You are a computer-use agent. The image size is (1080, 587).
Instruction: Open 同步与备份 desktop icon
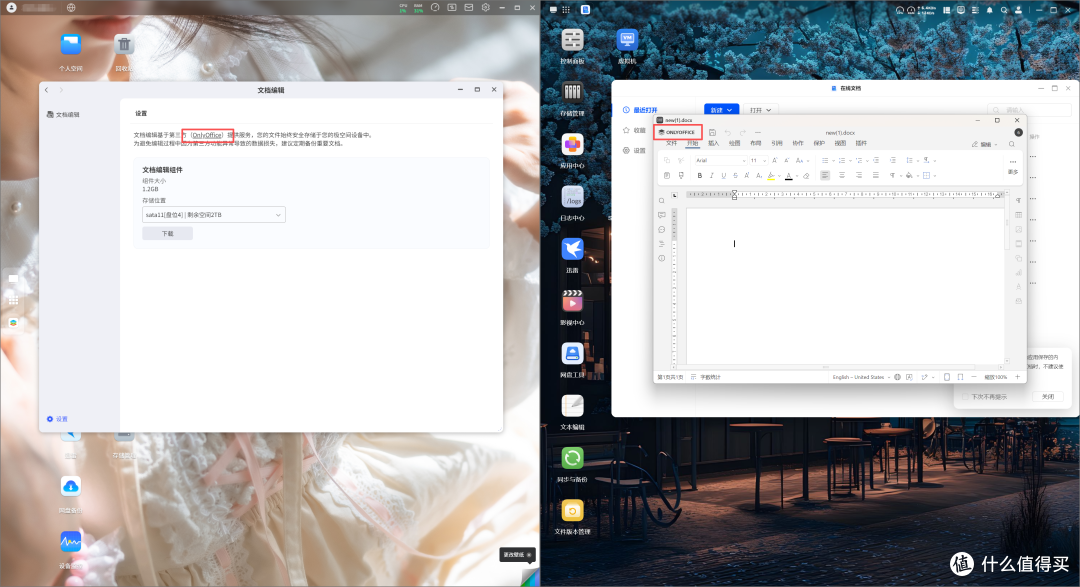pos(572,458)
